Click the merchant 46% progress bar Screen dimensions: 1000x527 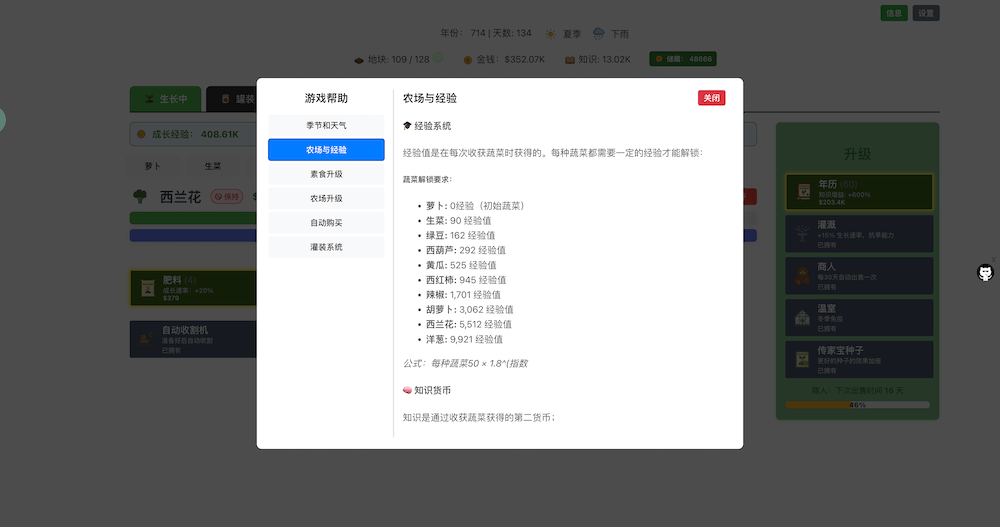click(857, 405)
